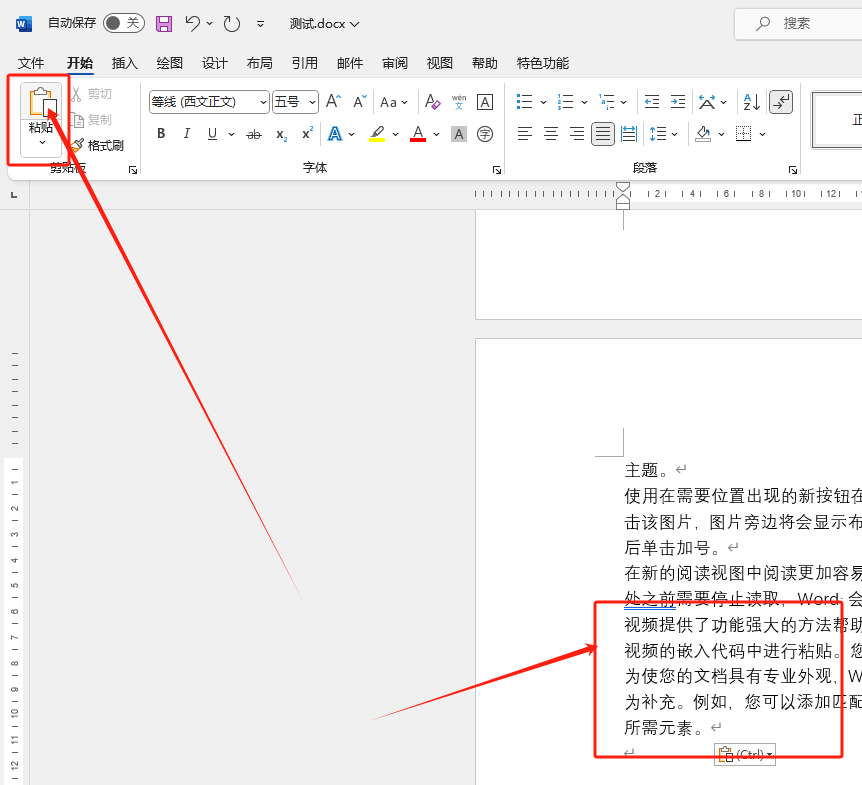Click the Save icon in title bar
The width and height of the screenshot is (862, 785).
(x=164, y=23)
